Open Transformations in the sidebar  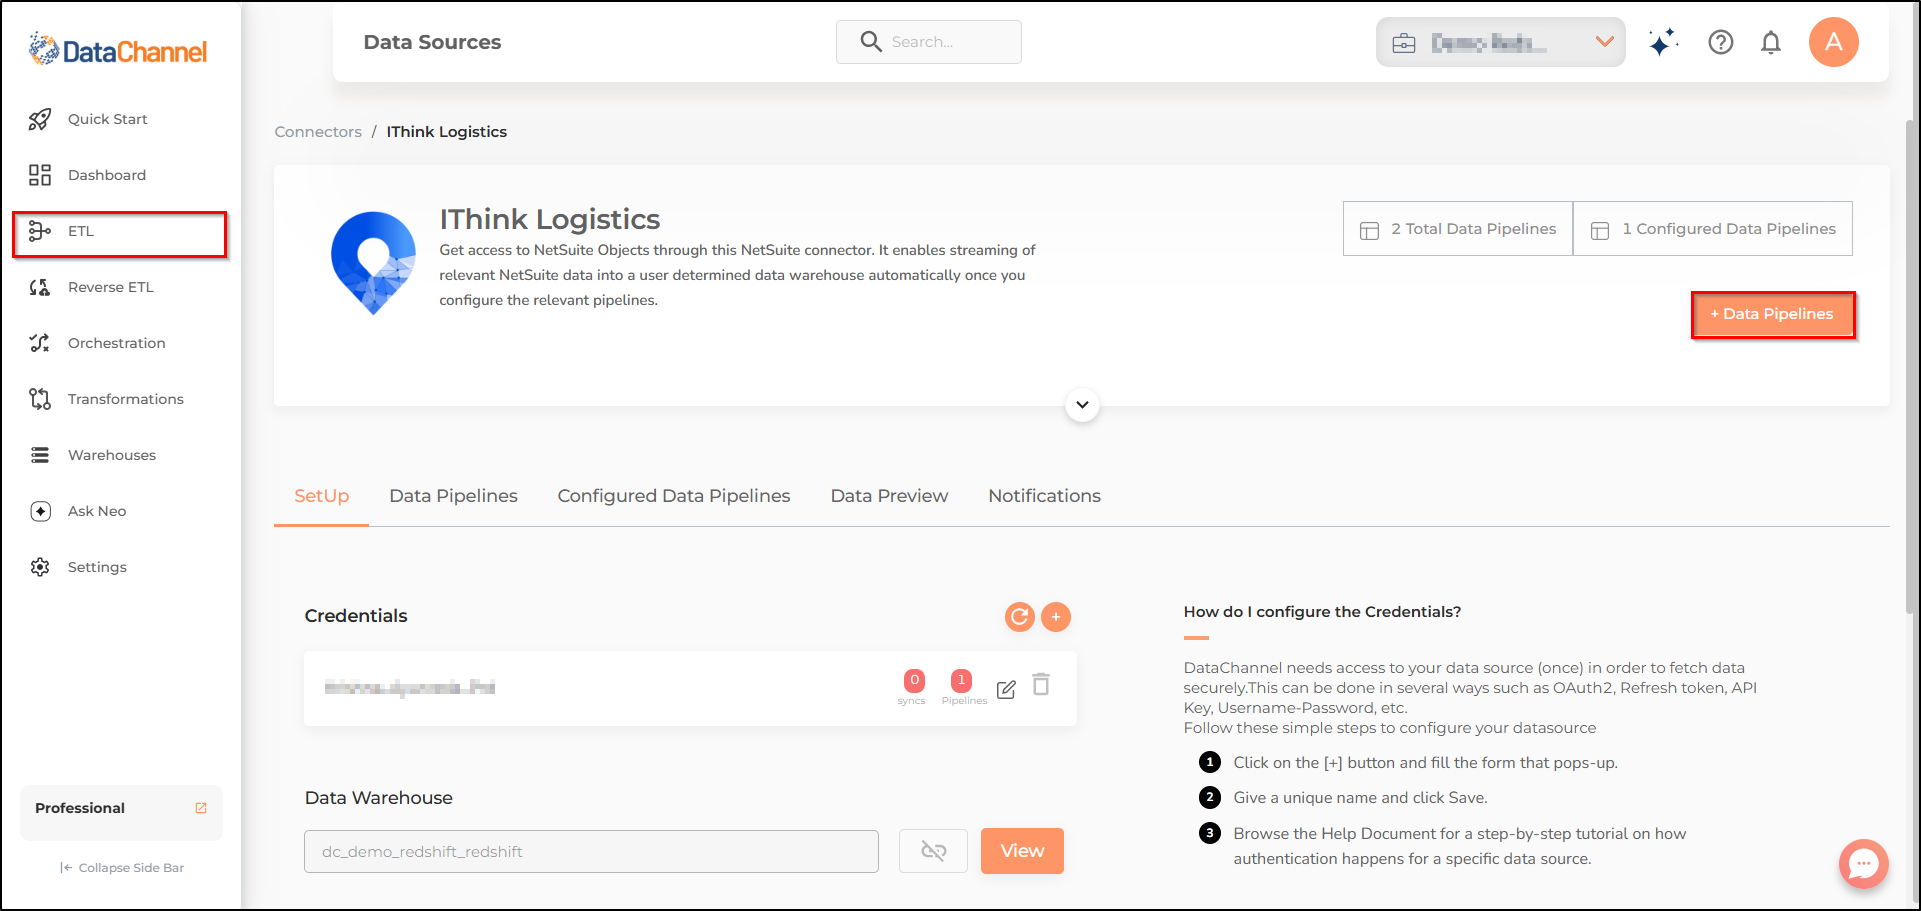[125, 399]
